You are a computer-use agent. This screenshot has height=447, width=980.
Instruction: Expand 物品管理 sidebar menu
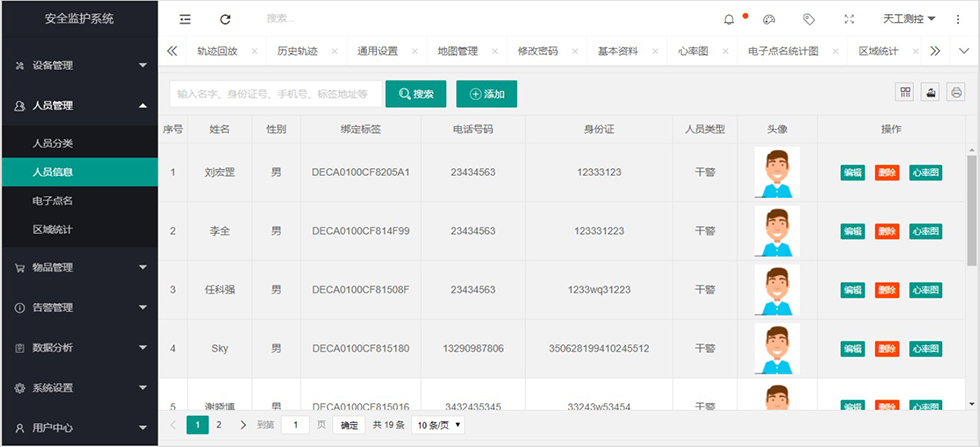(79, 268)
